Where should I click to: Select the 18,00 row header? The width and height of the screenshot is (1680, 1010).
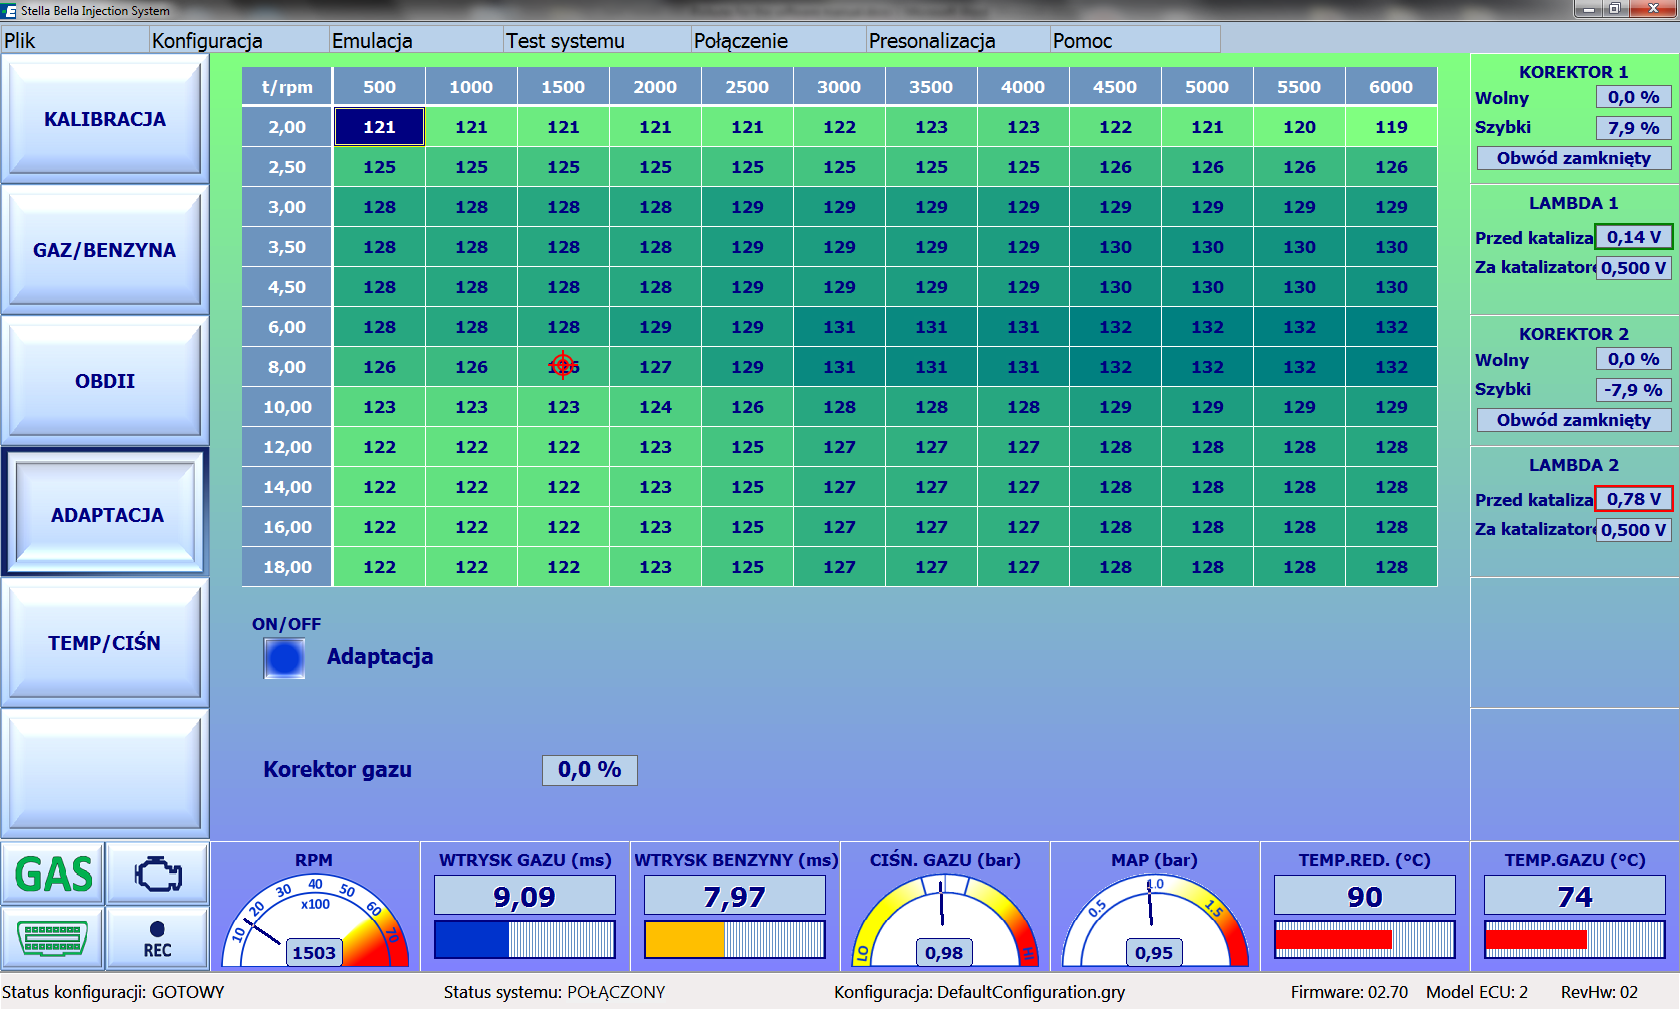[287, 567]
